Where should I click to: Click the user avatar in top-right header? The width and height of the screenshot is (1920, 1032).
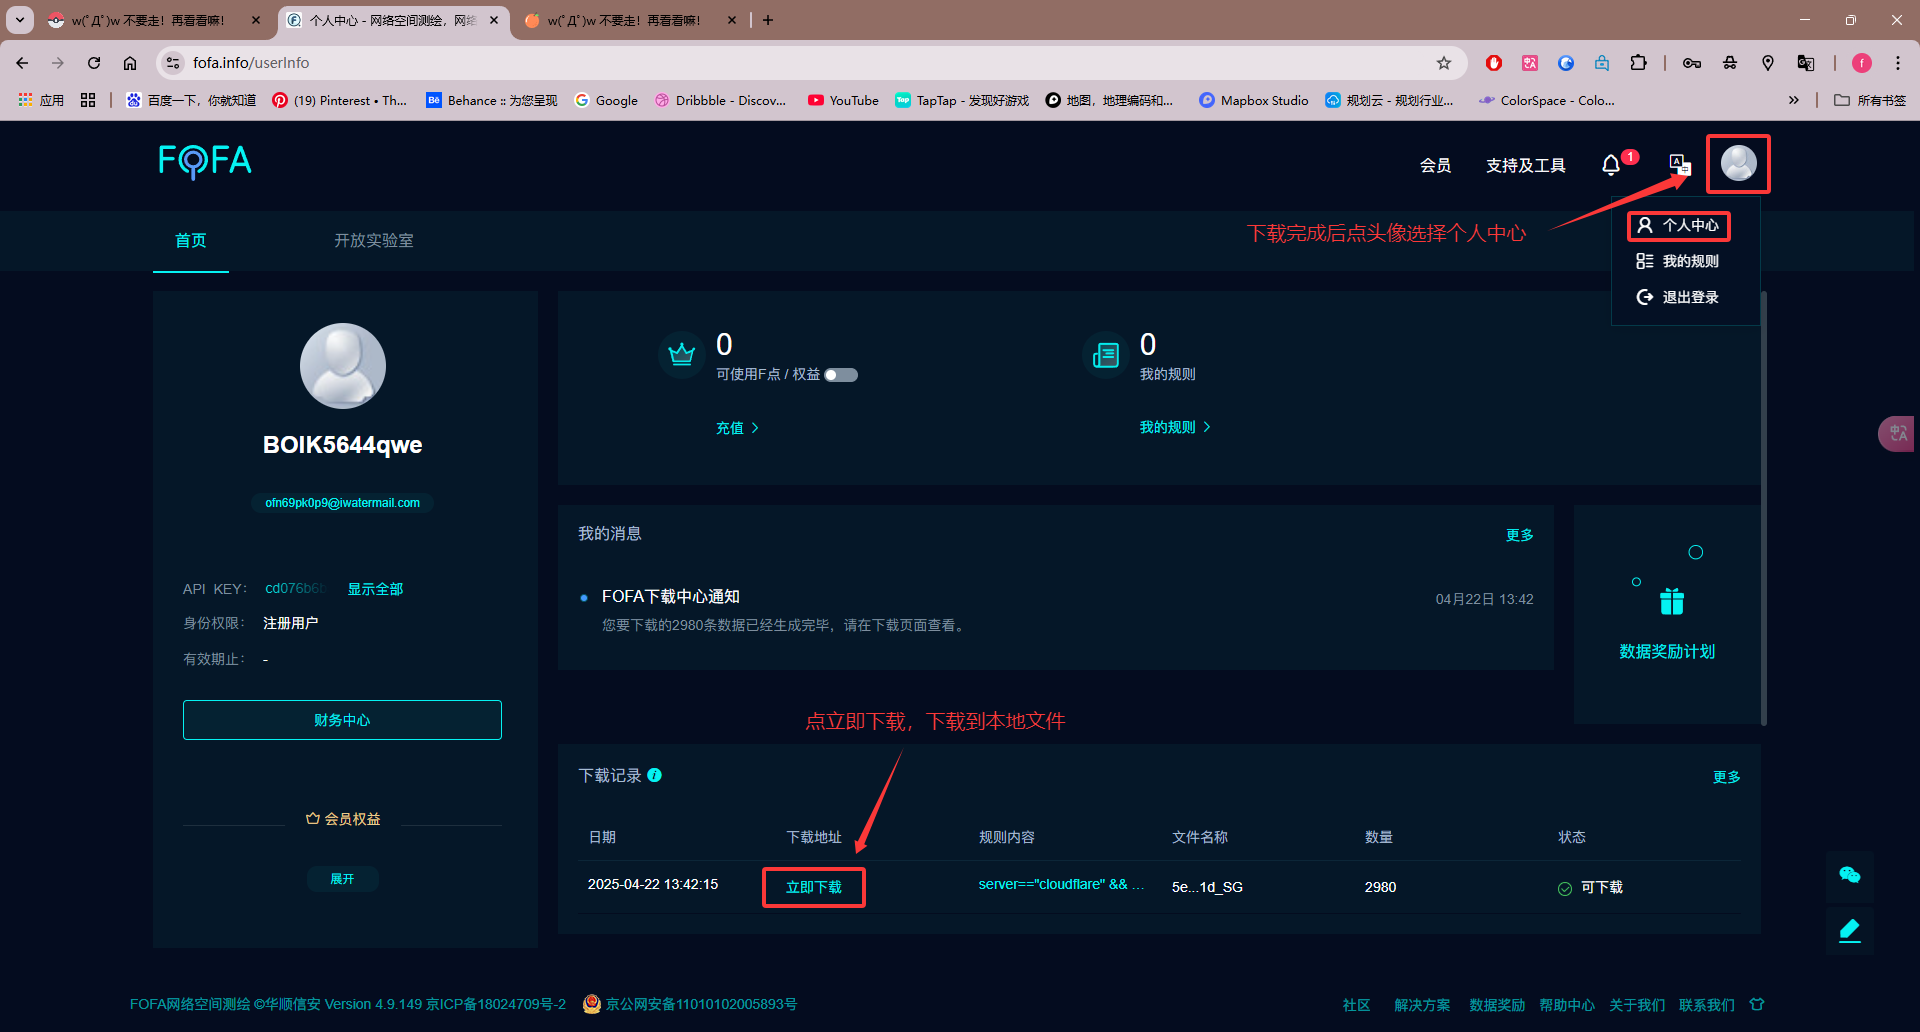click(x=1738, y=163)
